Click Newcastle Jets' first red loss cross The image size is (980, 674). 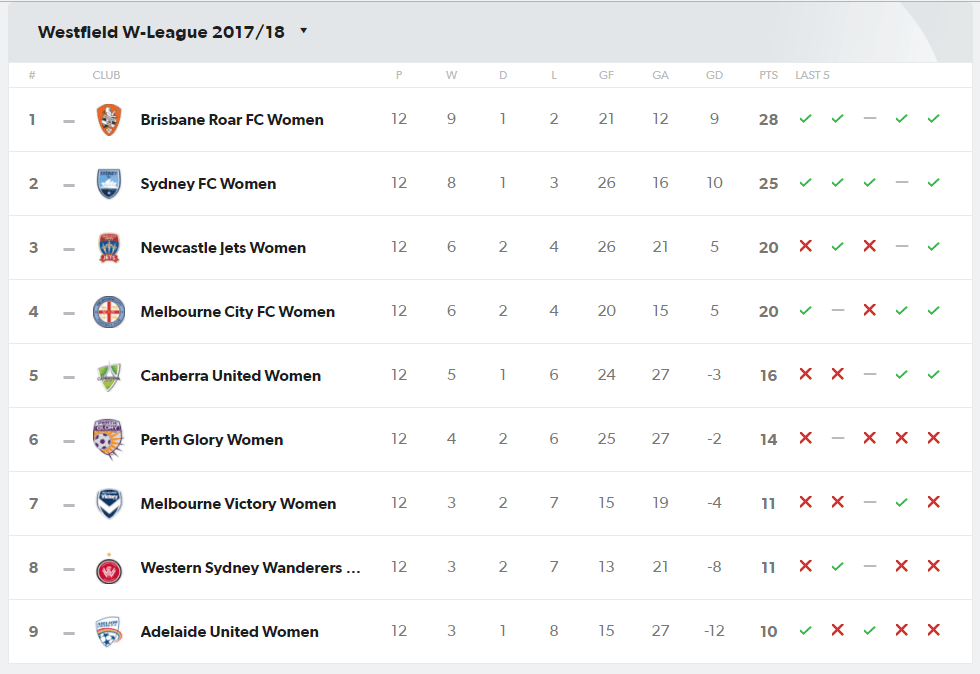tap(806, 246)
